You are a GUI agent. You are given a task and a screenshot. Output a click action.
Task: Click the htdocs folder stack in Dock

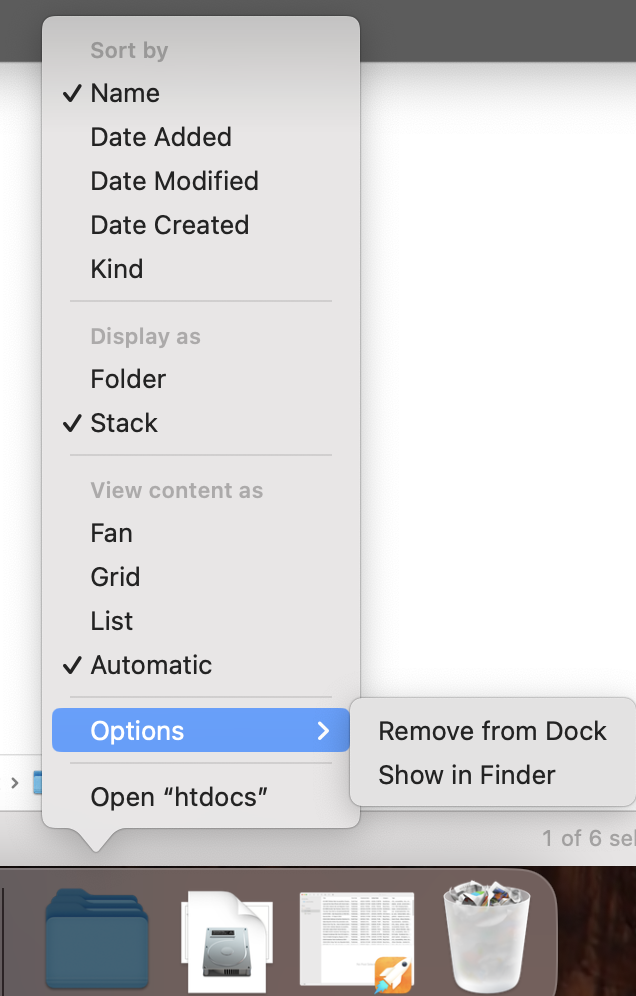96,931
